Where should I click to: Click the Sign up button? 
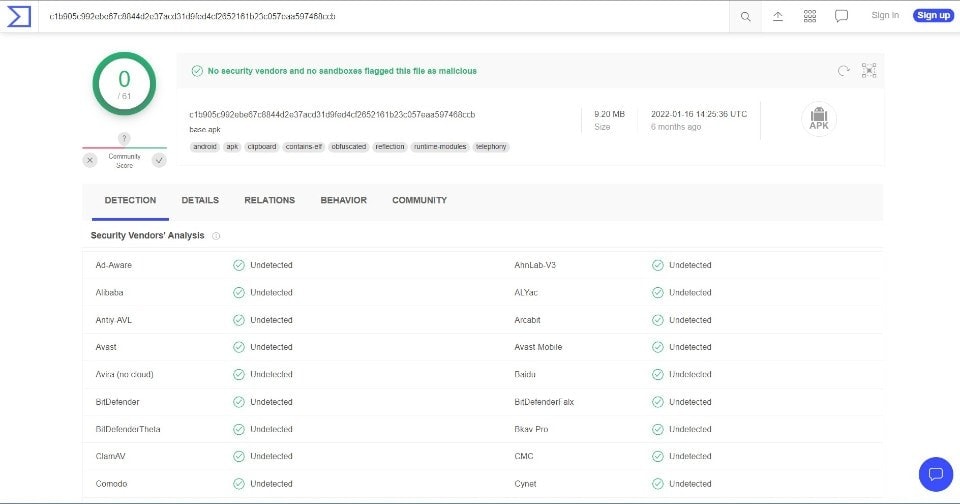(x=933, y=15)
